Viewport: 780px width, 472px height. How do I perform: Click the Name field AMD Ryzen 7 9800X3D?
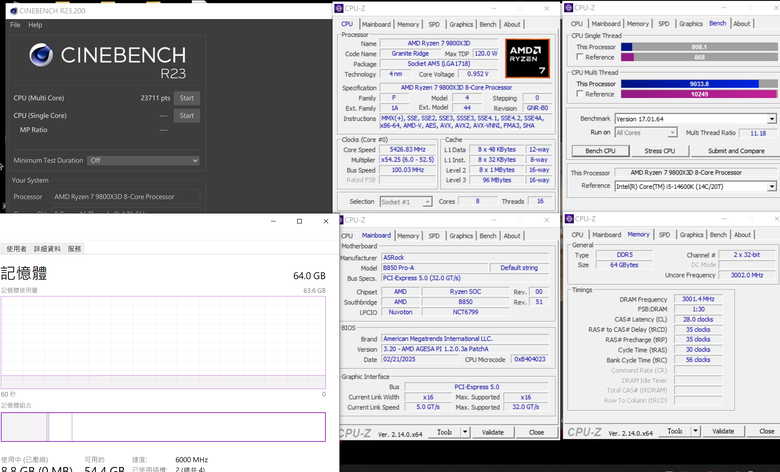[x=439, y=43]
